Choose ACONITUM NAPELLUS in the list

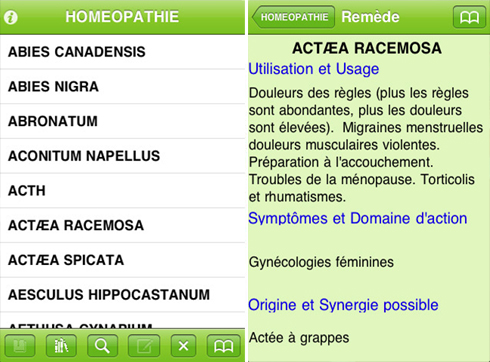pos(122,156)
